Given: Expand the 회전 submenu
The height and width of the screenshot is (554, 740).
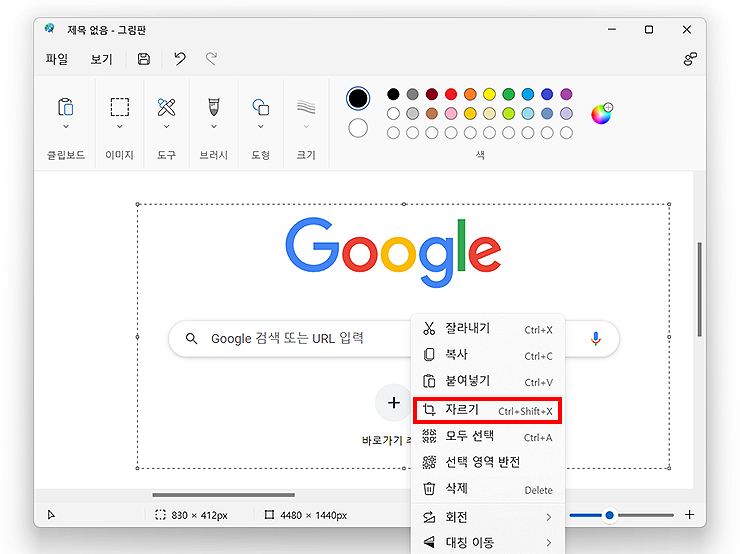Looking at the screenshot, I should coord(488,518).
